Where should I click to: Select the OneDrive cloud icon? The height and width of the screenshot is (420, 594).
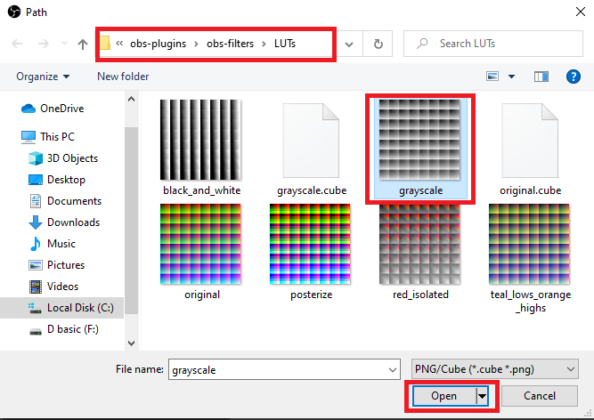pos(28,108)
